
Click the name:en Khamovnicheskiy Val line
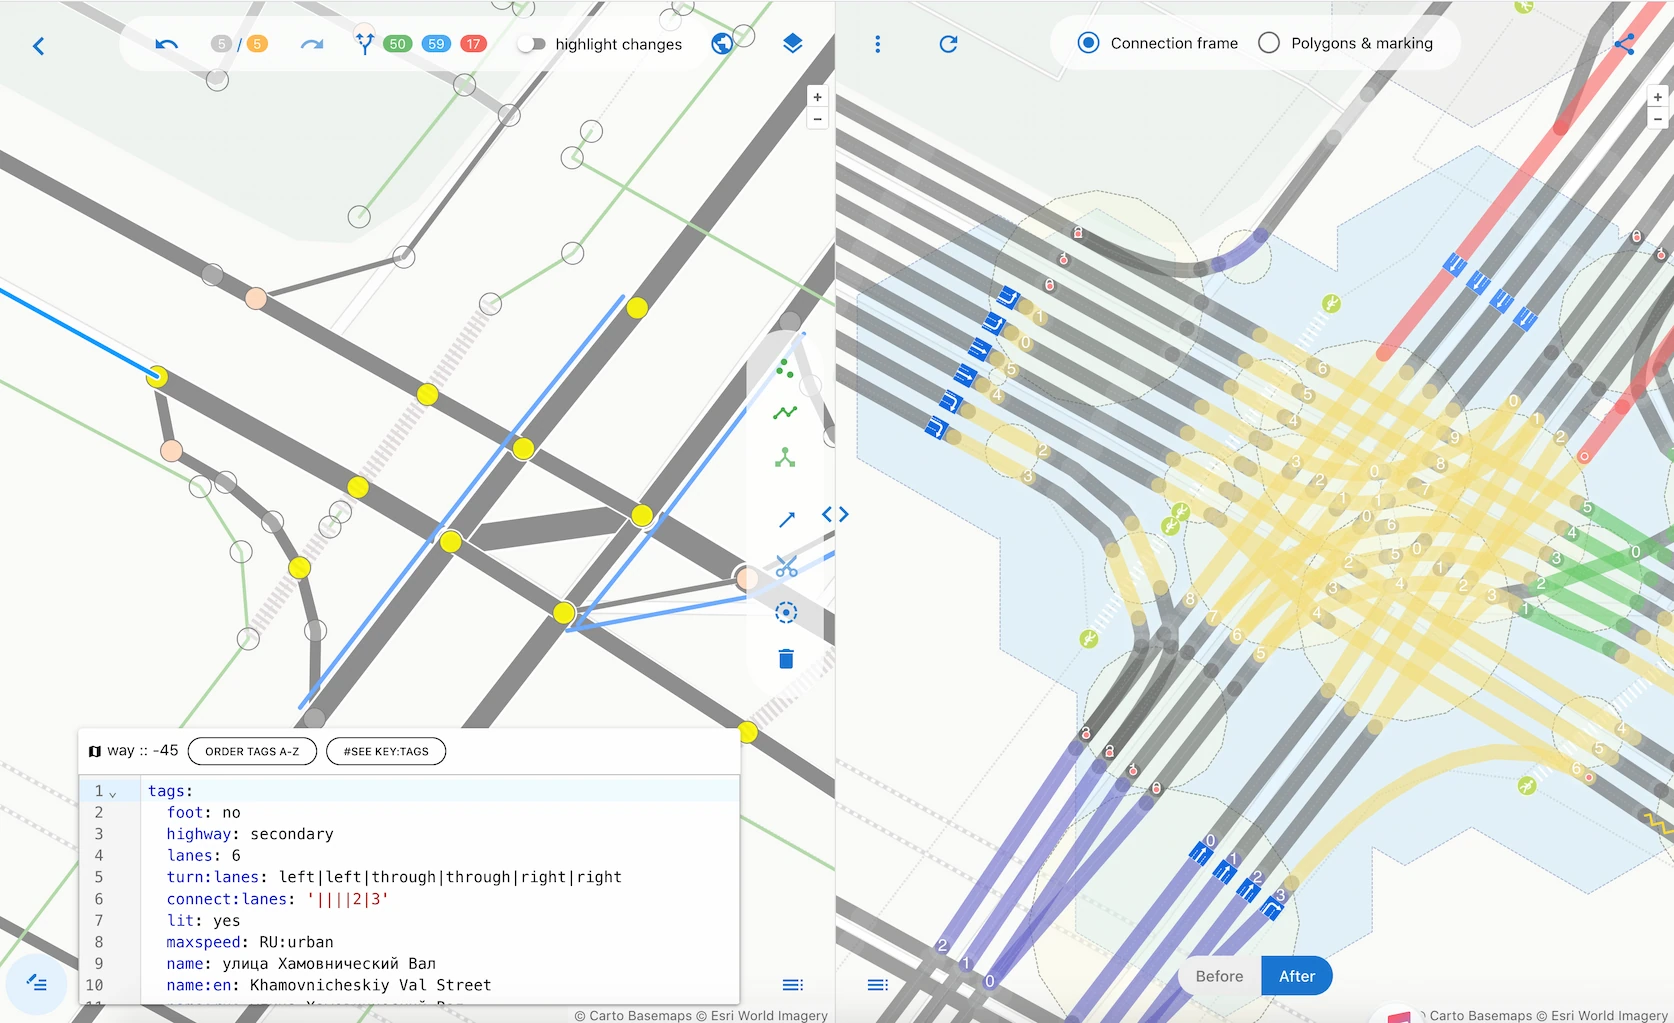tap(329, 985)
